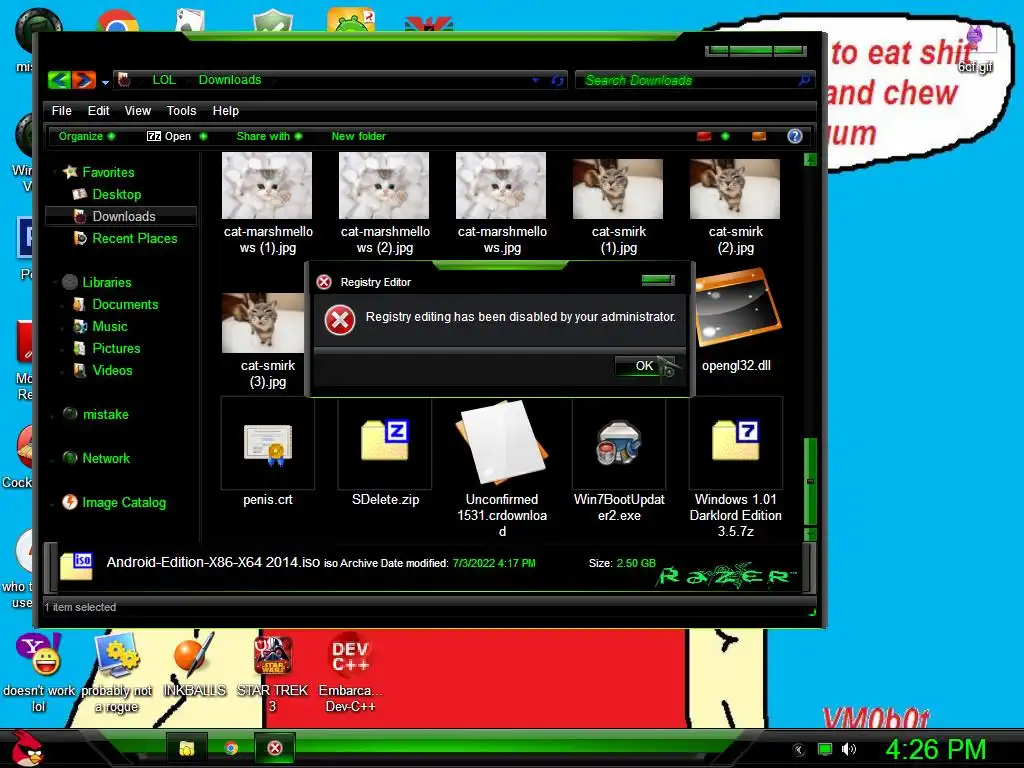1024x768 pixels.
Task: Open the view options dropdown dot
Action: (x=725, y=136)
